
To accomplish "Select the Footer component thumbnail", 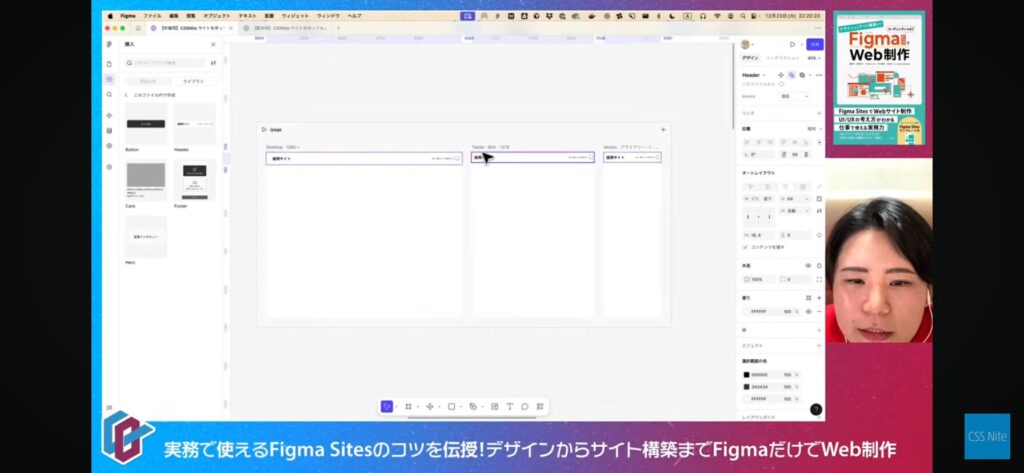I will 194,180.
